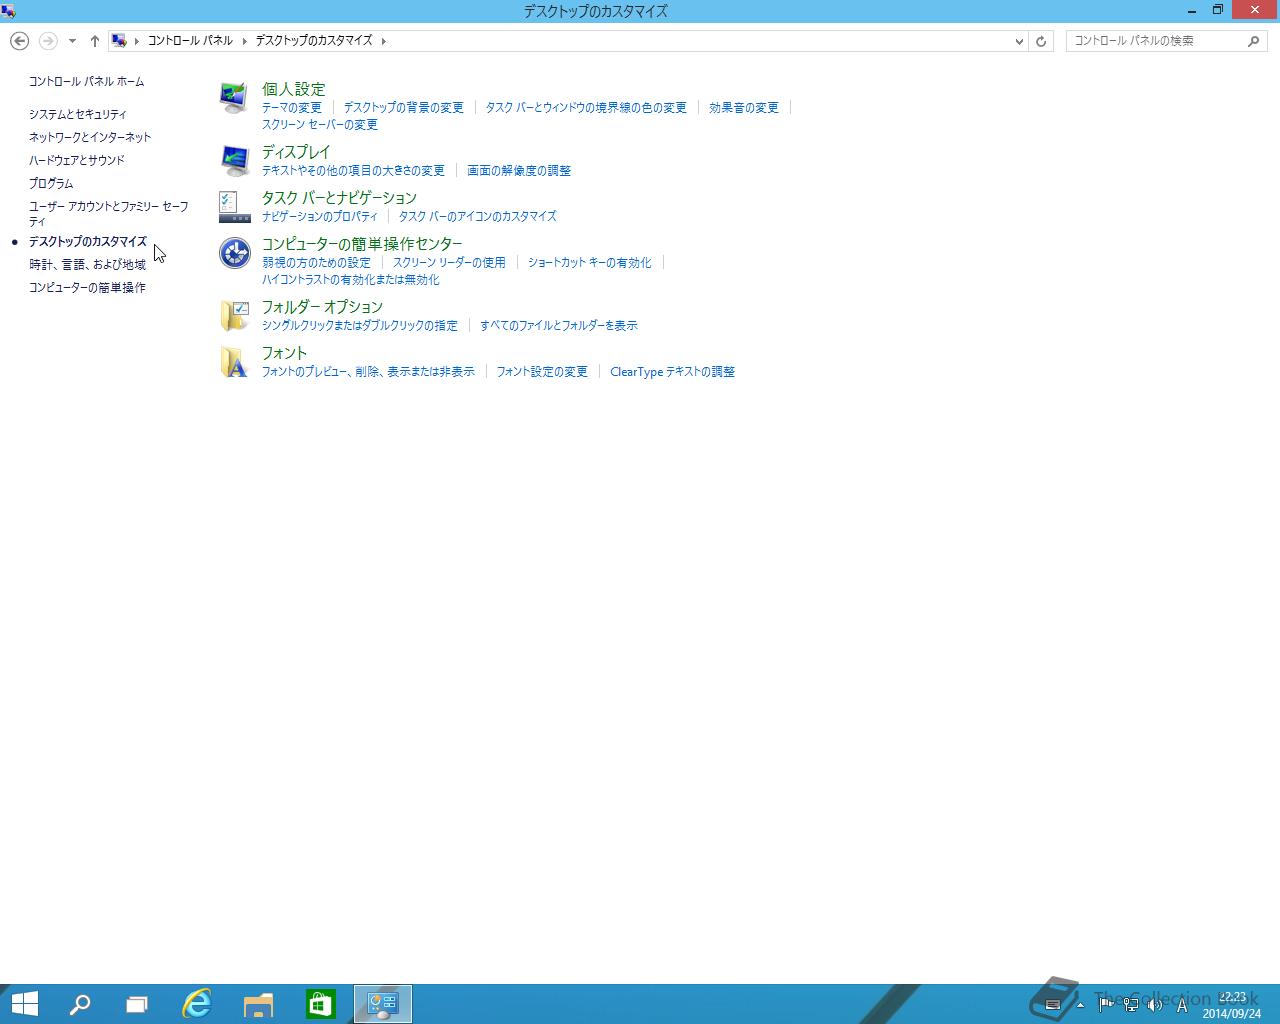Expand root chevron in address bar
The image size is (1280, 1024).
tap(137, 41)
